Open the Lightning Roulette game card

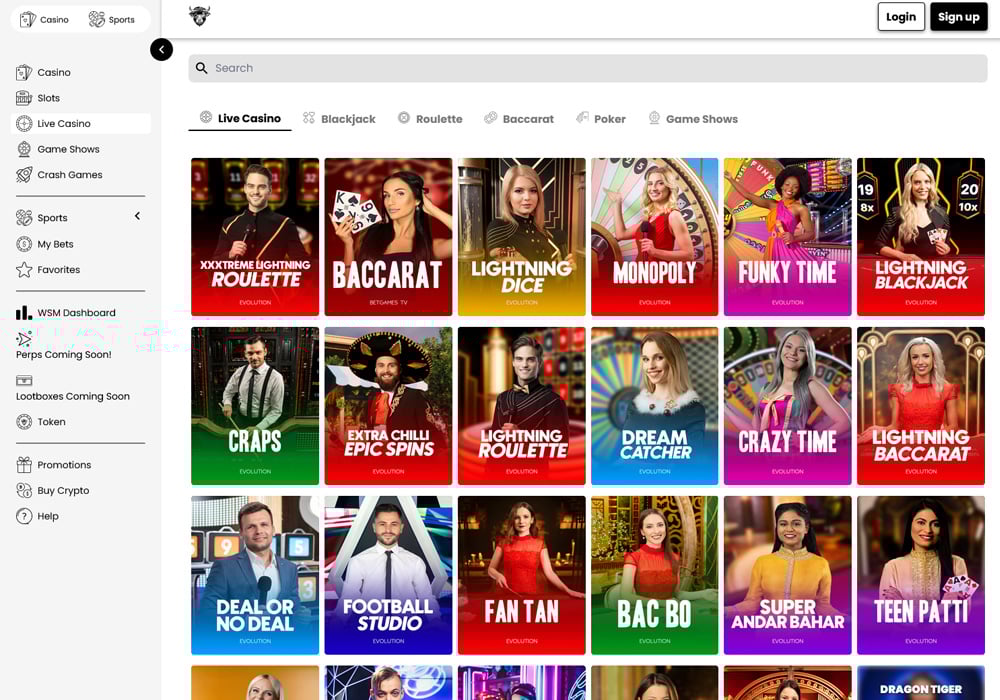click(522, 406)
